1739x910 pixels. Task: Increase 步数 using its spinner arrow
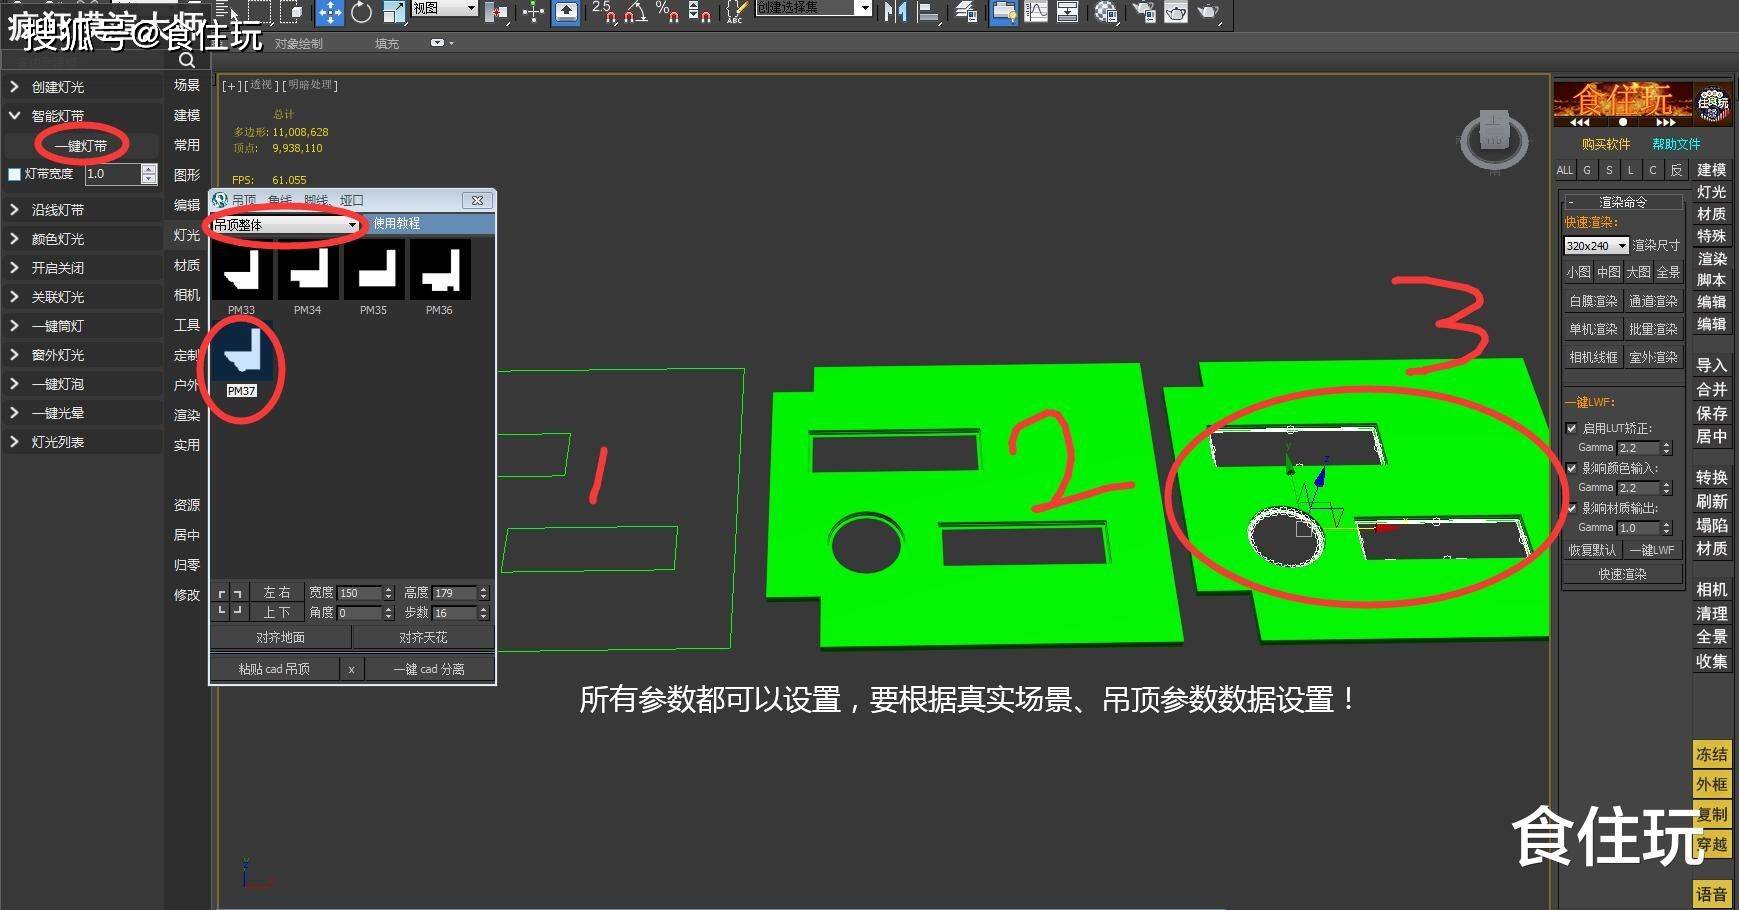pyautogui.click(x=482, y=608)
